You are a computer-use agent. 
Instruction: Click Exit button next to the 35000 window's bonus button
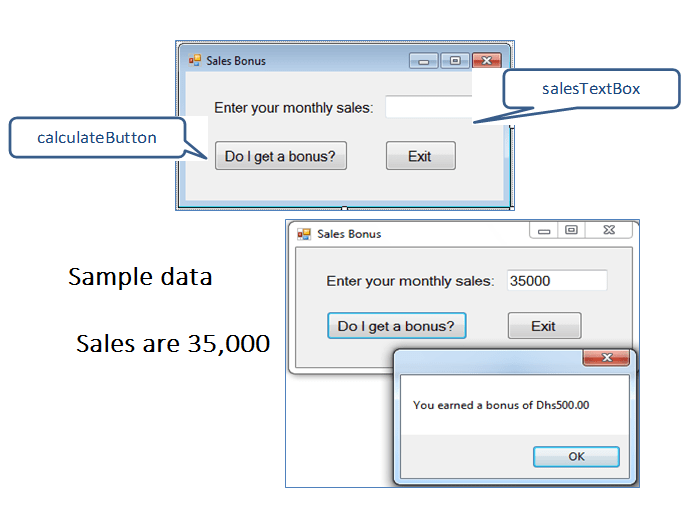(x=543, y=326)
